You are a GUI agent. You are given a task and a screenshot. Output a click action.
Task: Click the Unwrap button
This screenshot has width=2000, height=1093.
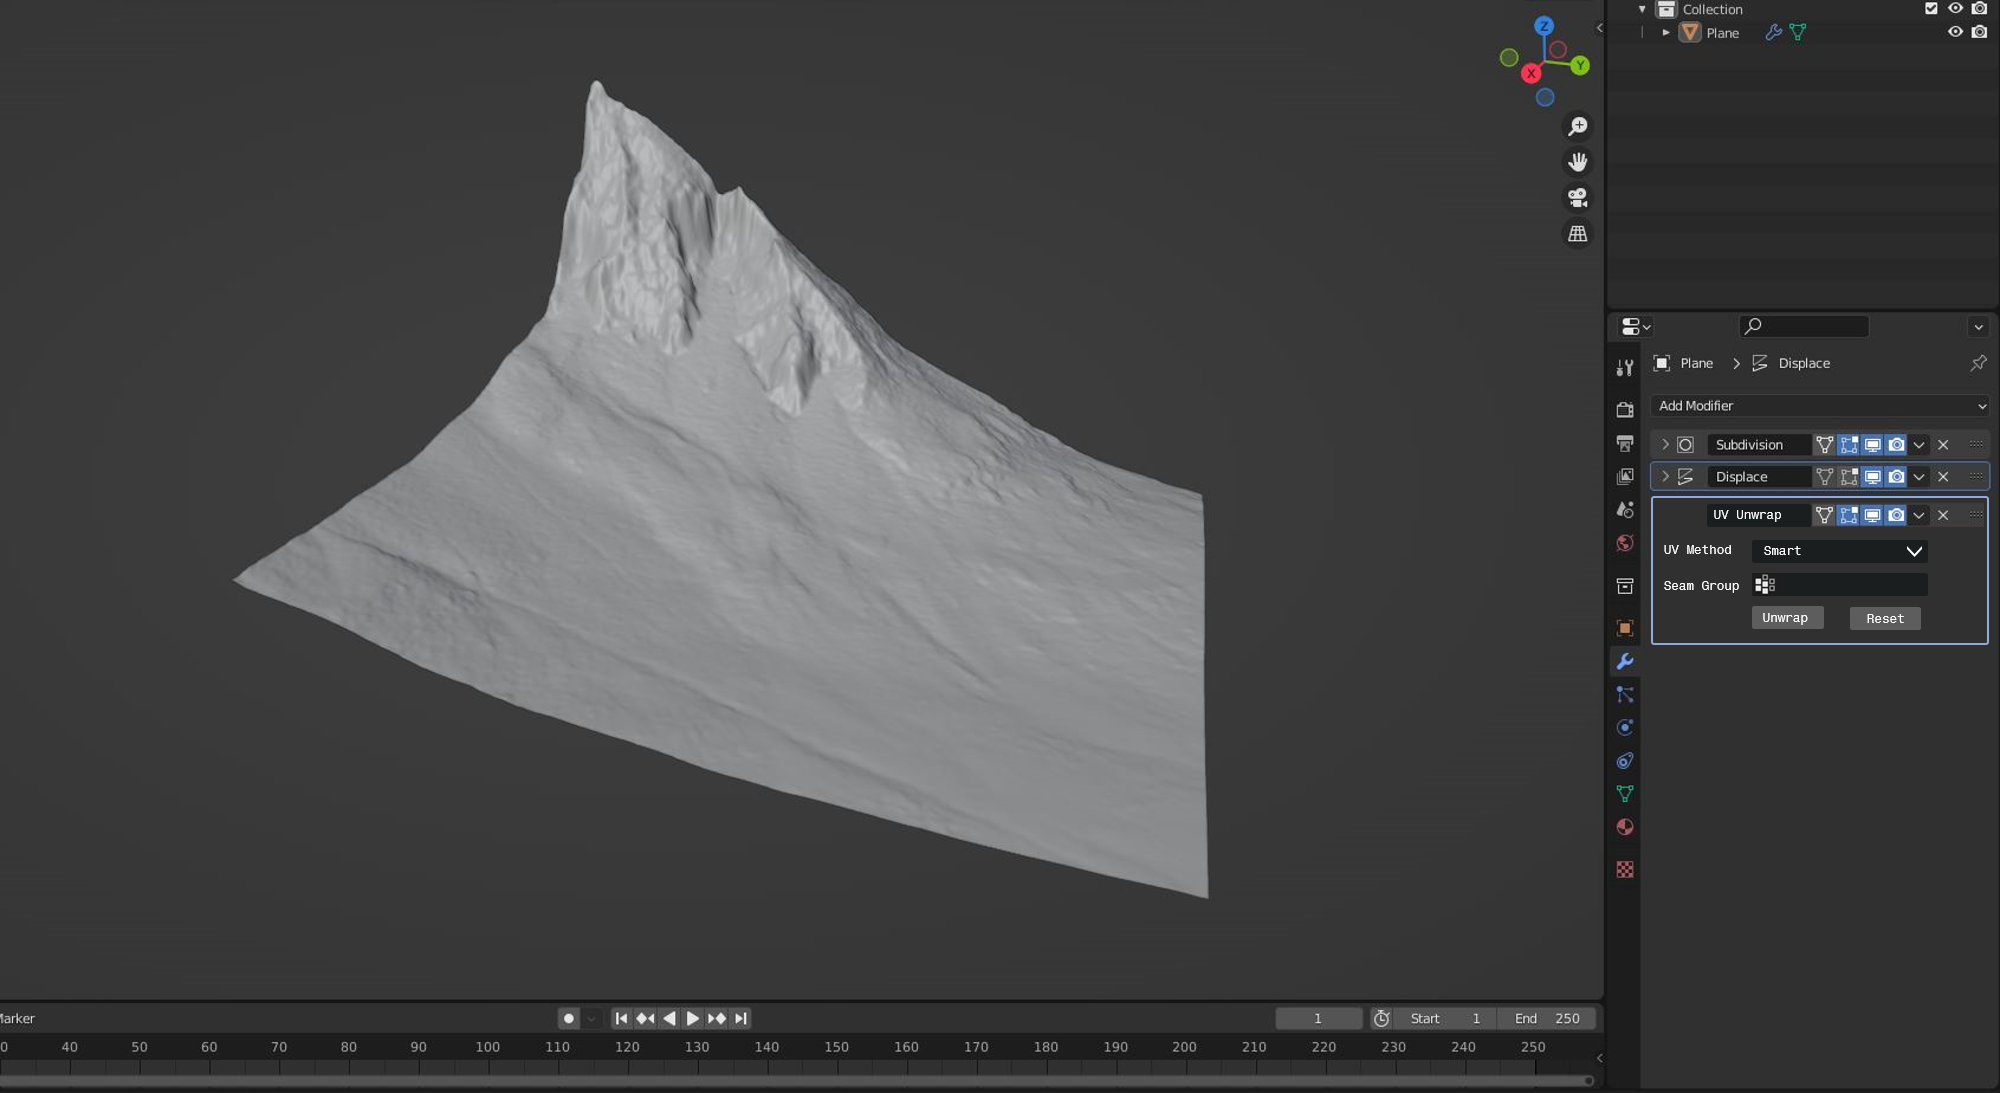1786,618
